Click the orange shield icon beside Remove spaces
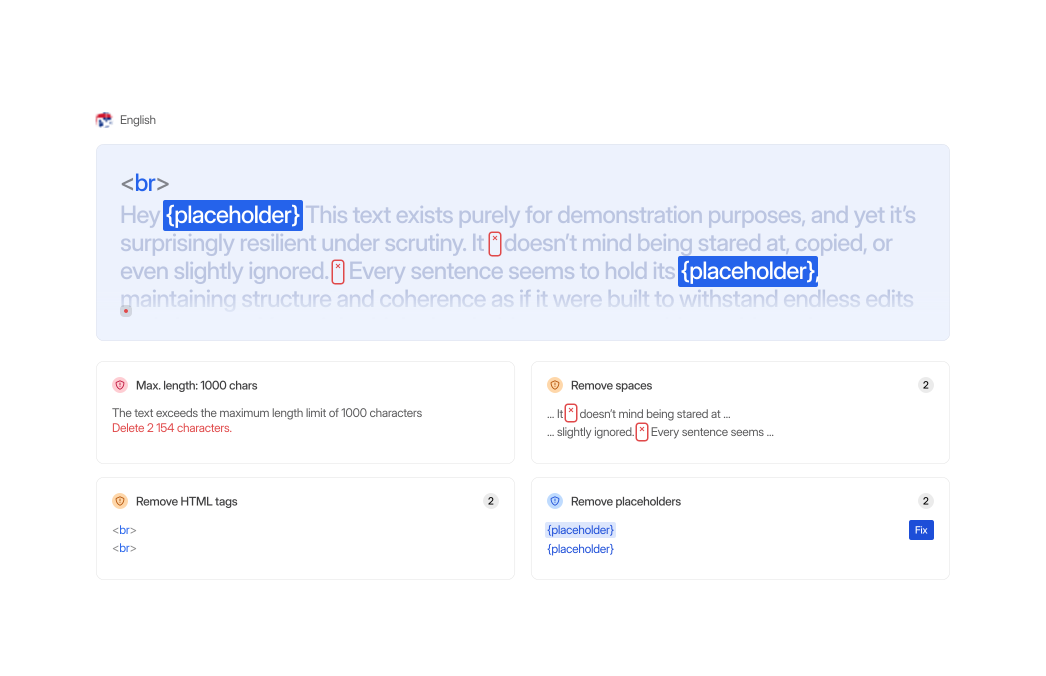This screenshot has height=676, width=1046. point(554,385)
